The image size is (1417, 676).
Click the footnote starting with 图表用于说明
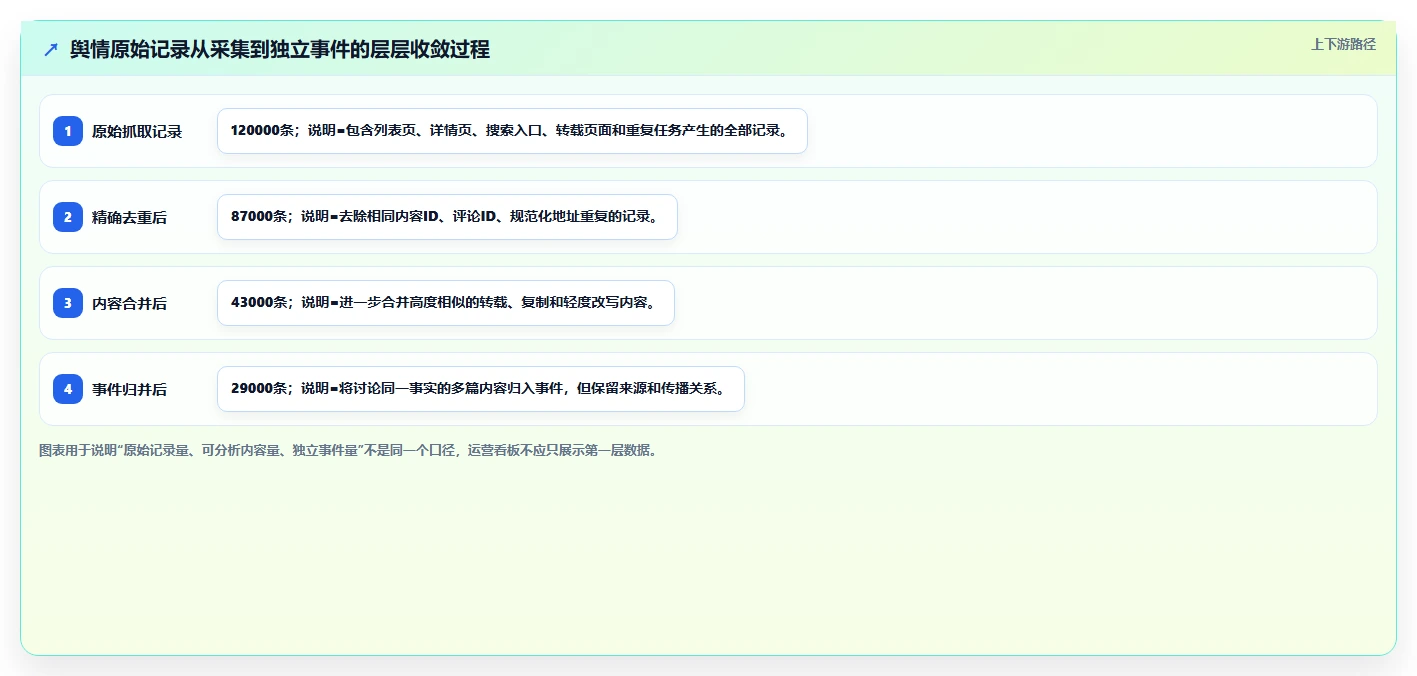click(x=348, y=451)
